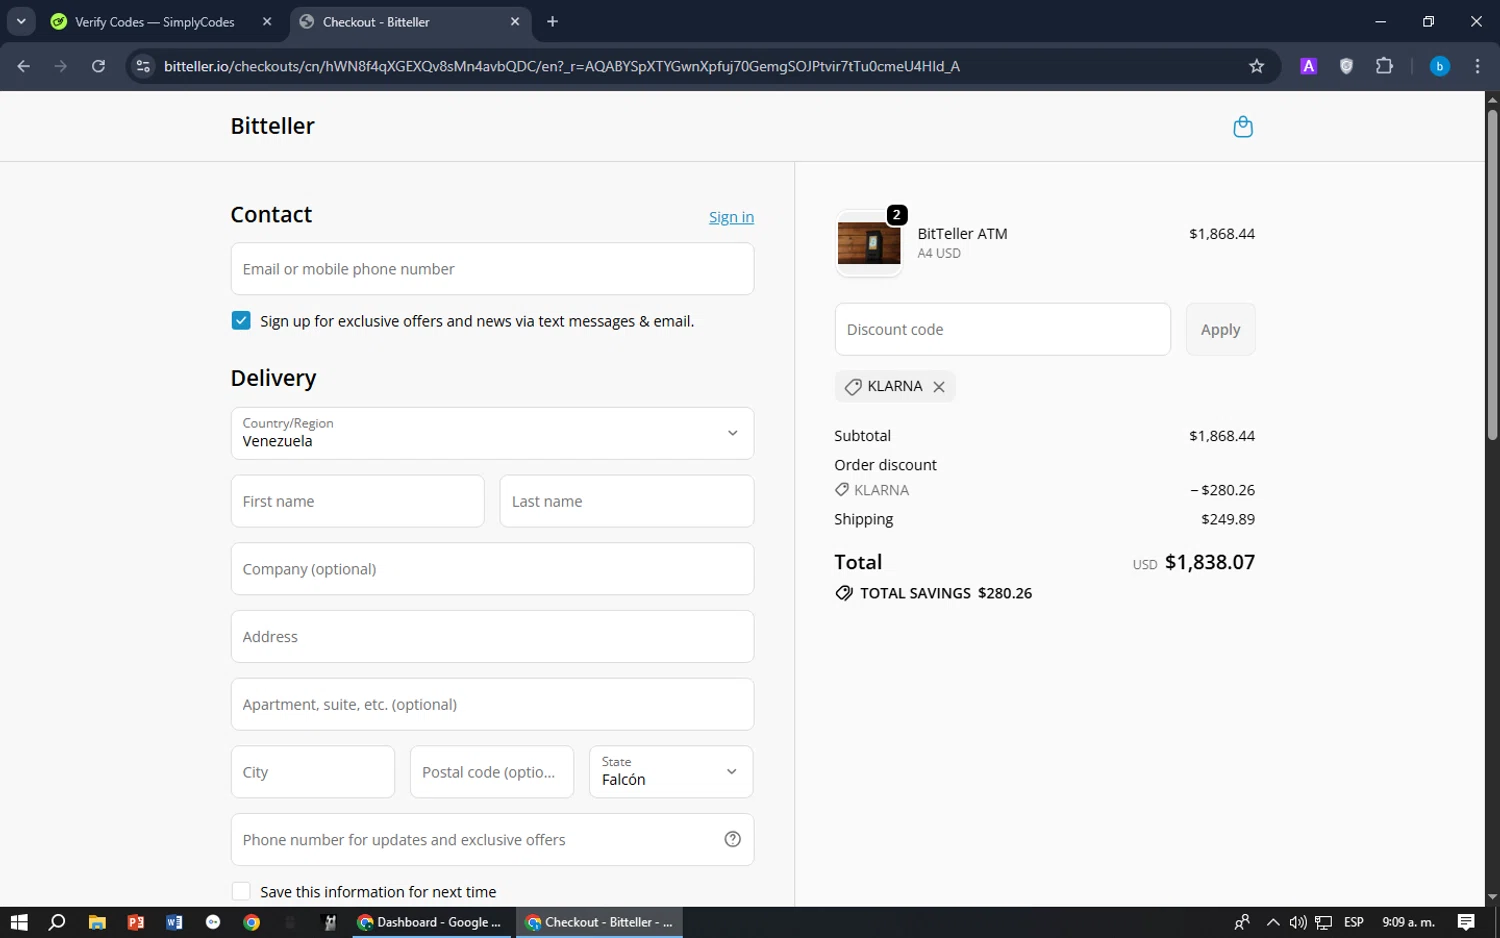Click the TOTAL SAVINGS $280.26 text

946,593
